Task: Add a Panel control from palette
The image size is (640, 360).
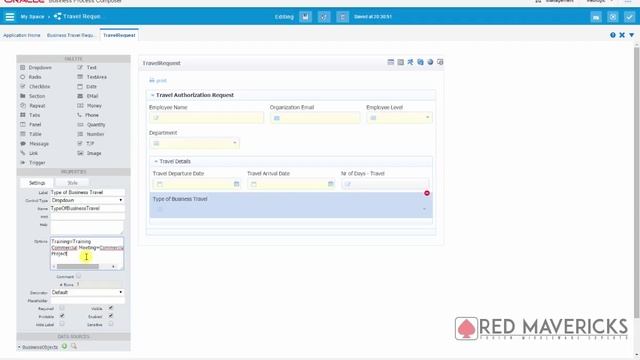Action: point(31,124)
